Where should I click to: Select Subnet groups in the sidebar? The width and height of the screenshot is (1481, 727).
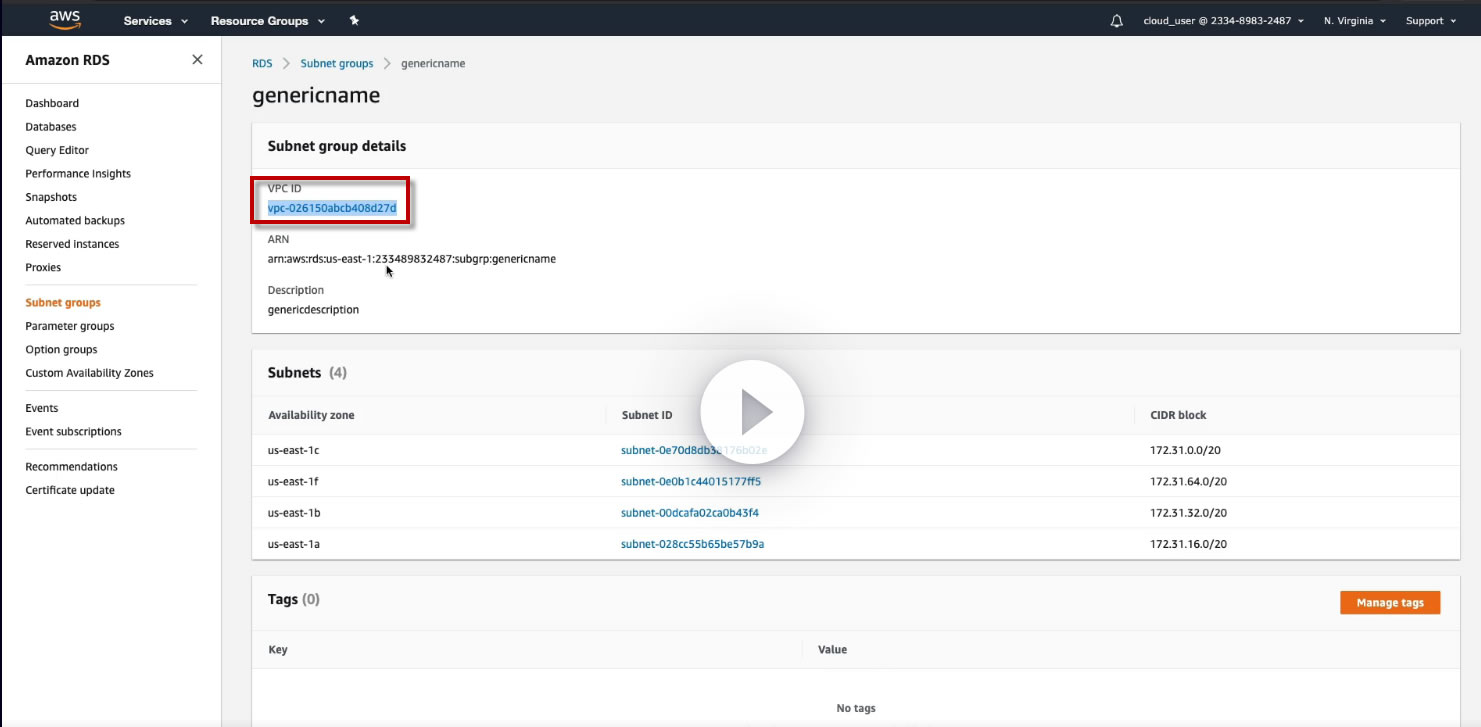pyautogui.click(x=63, y=302)
